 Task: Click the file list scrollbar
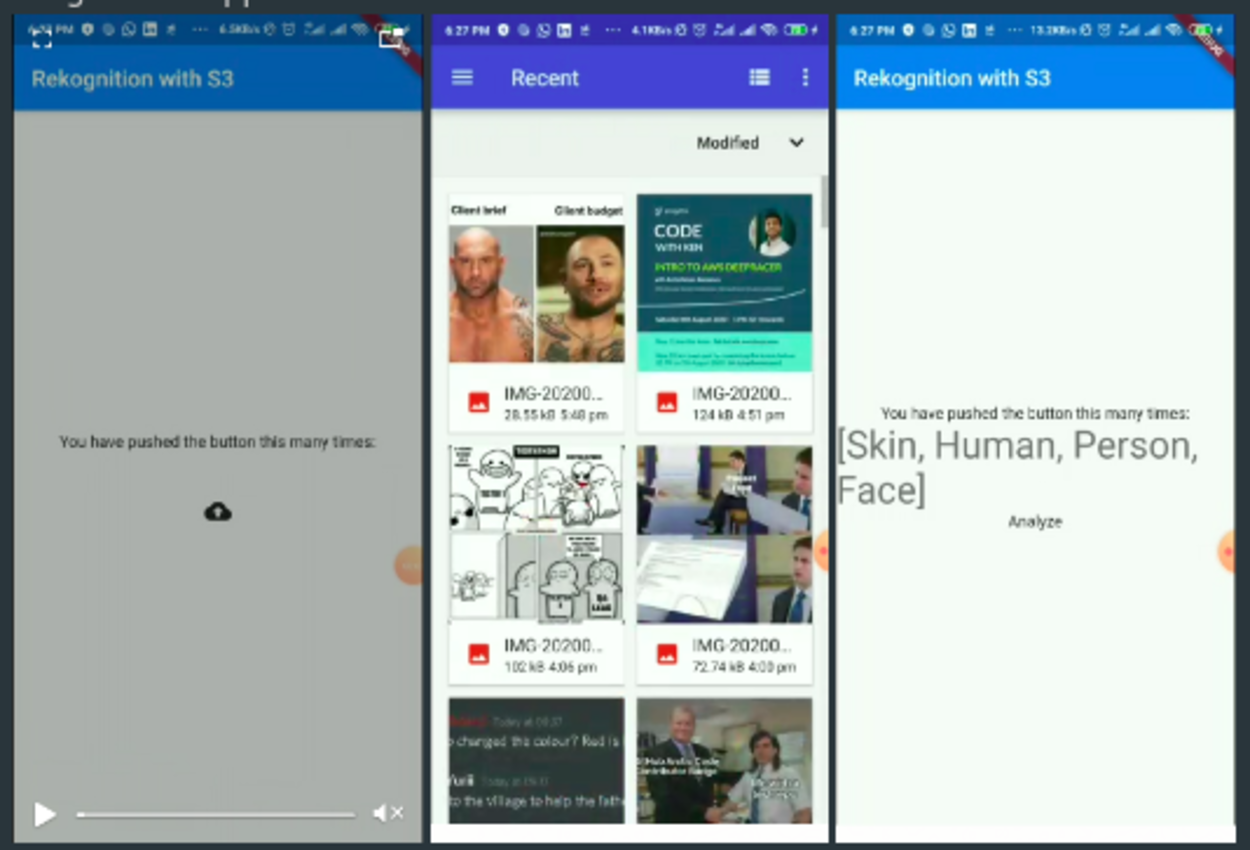[824, 200]
